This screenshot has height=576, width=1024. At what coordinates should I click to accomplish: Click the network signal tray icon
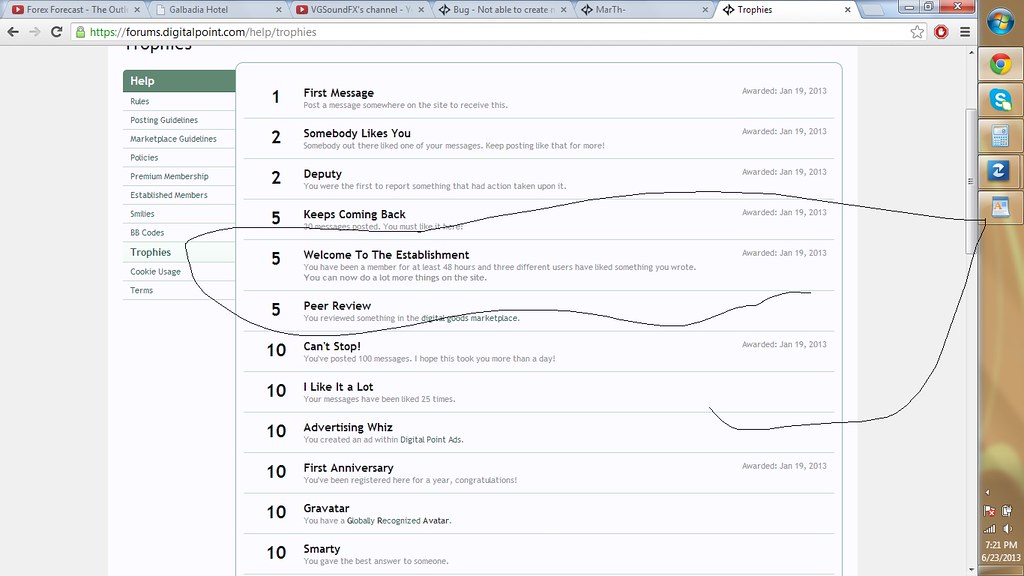pos(989,528)
